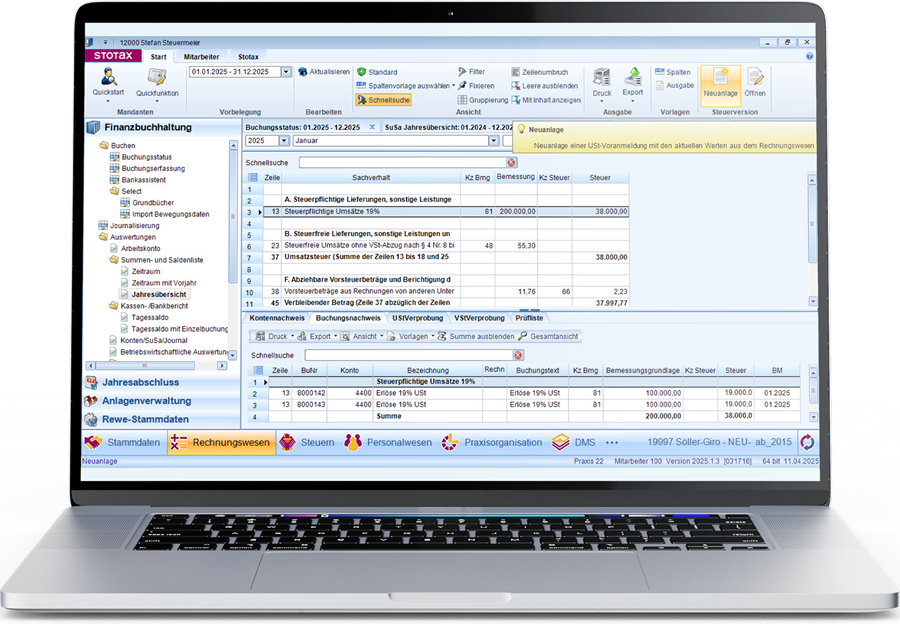
Task: Open the Buchungsnachweis tab
Action: coord(348,318)
